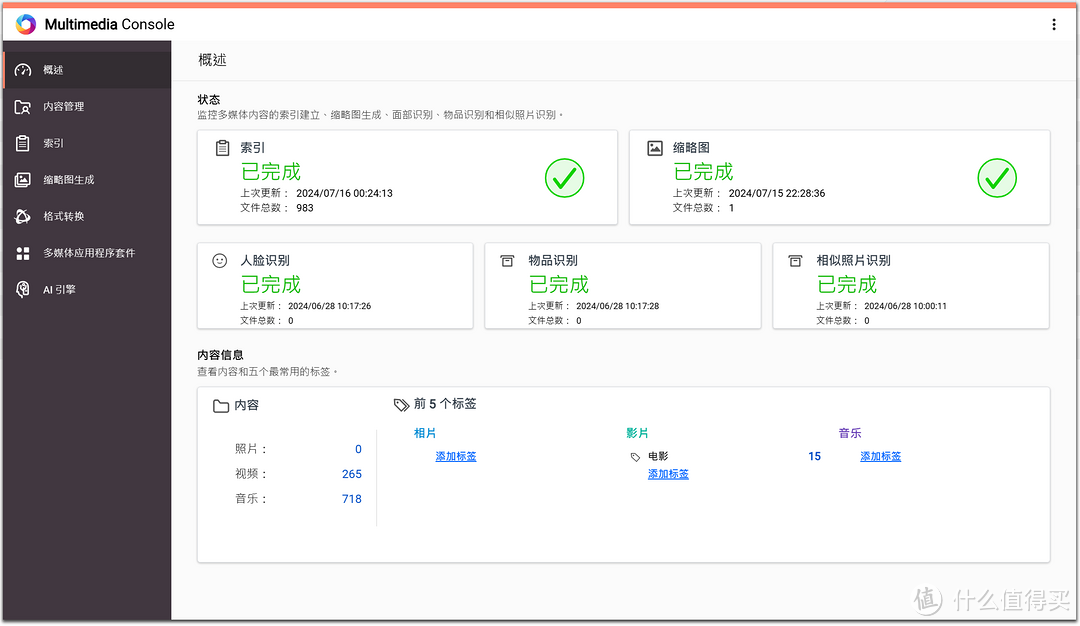Viewport: 1080px width, 626px height.
Task: Open the three-dot options menu top right
Action: [1055, 23]
